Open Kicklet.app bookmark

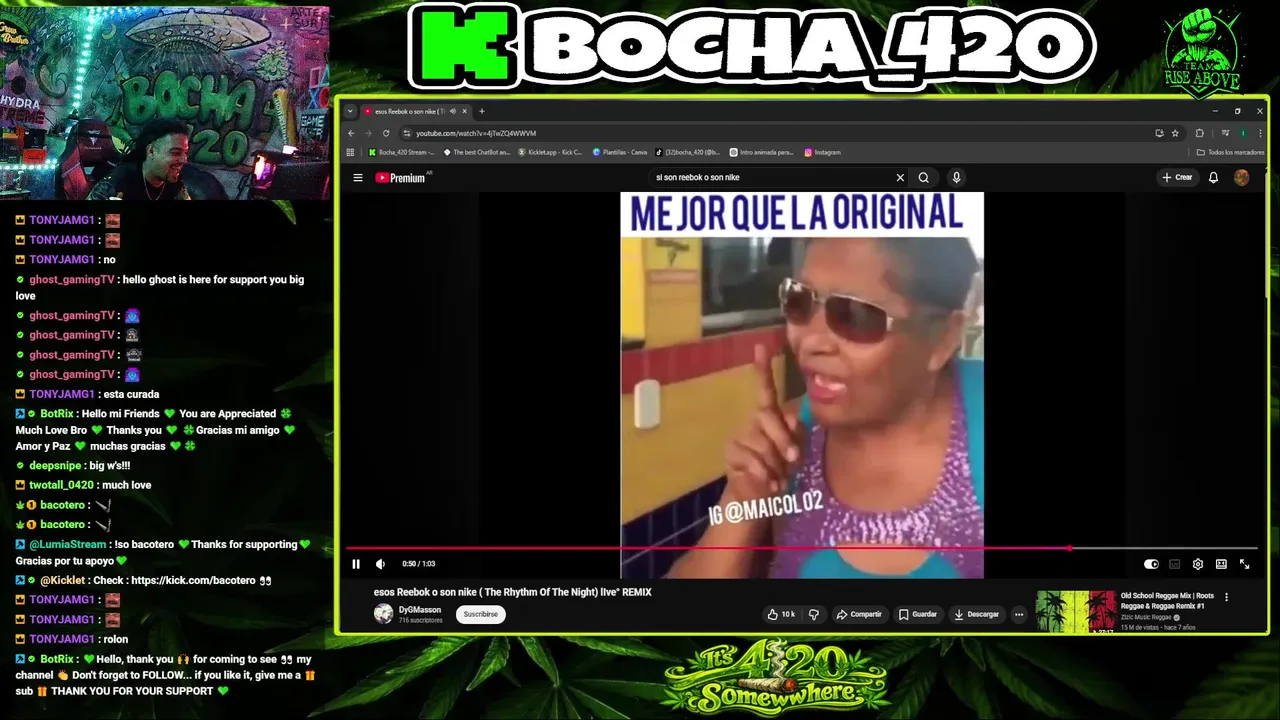(x=549, y=153)
